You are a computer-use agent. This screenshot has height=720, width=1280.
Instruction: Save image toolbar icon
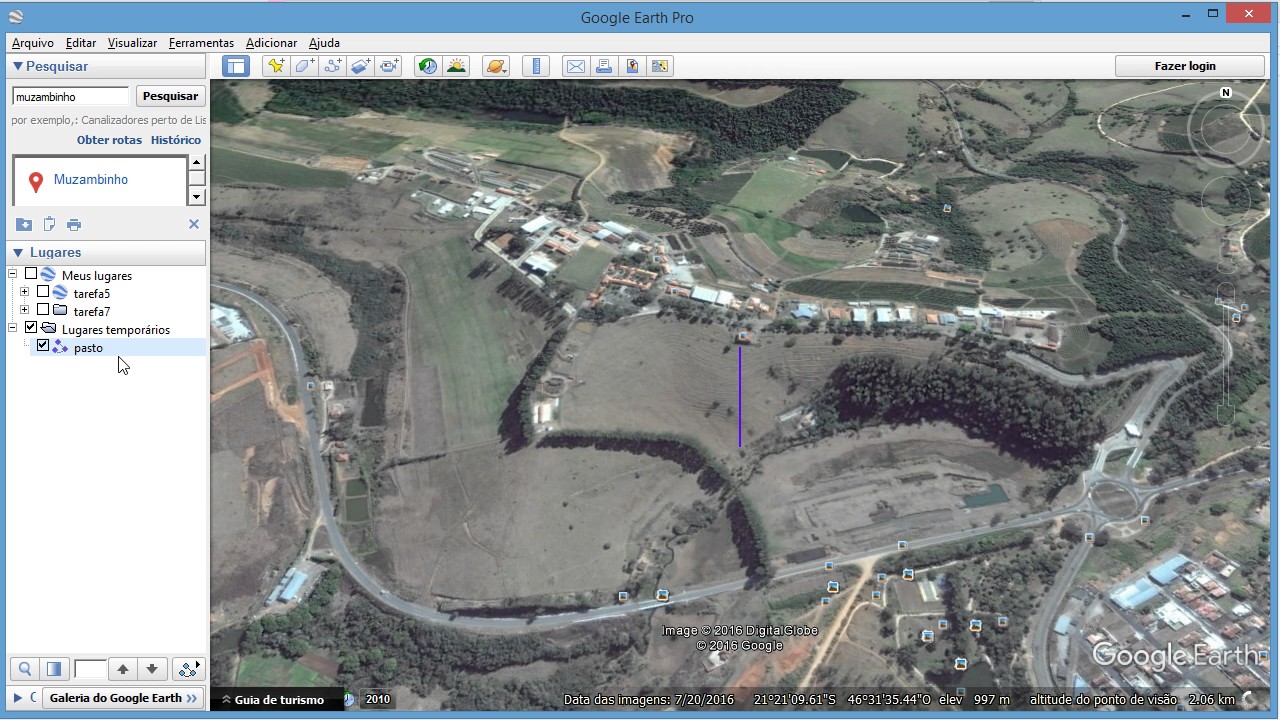631,66
